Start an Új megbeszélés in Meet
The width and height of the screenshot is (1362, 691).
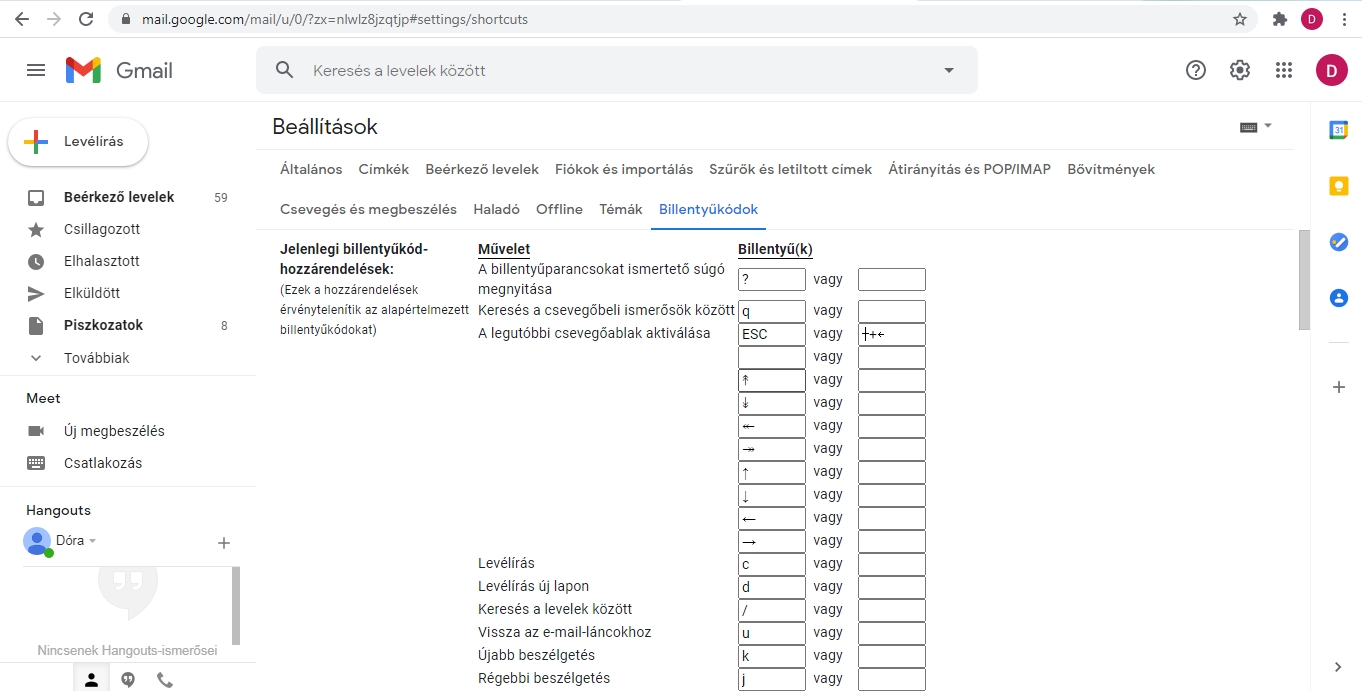pyautogui.click(x=114, y=431)
